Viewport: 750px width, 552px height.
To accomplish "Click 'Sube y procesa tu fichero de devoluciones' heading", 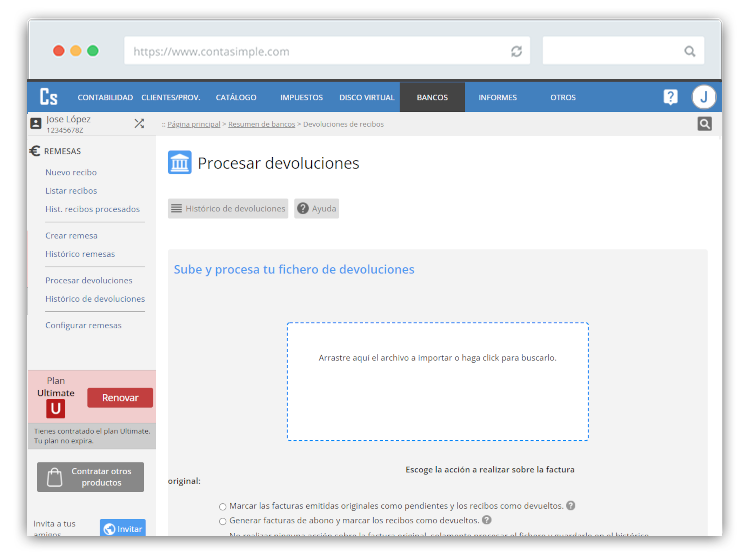I will click(294, 269).
